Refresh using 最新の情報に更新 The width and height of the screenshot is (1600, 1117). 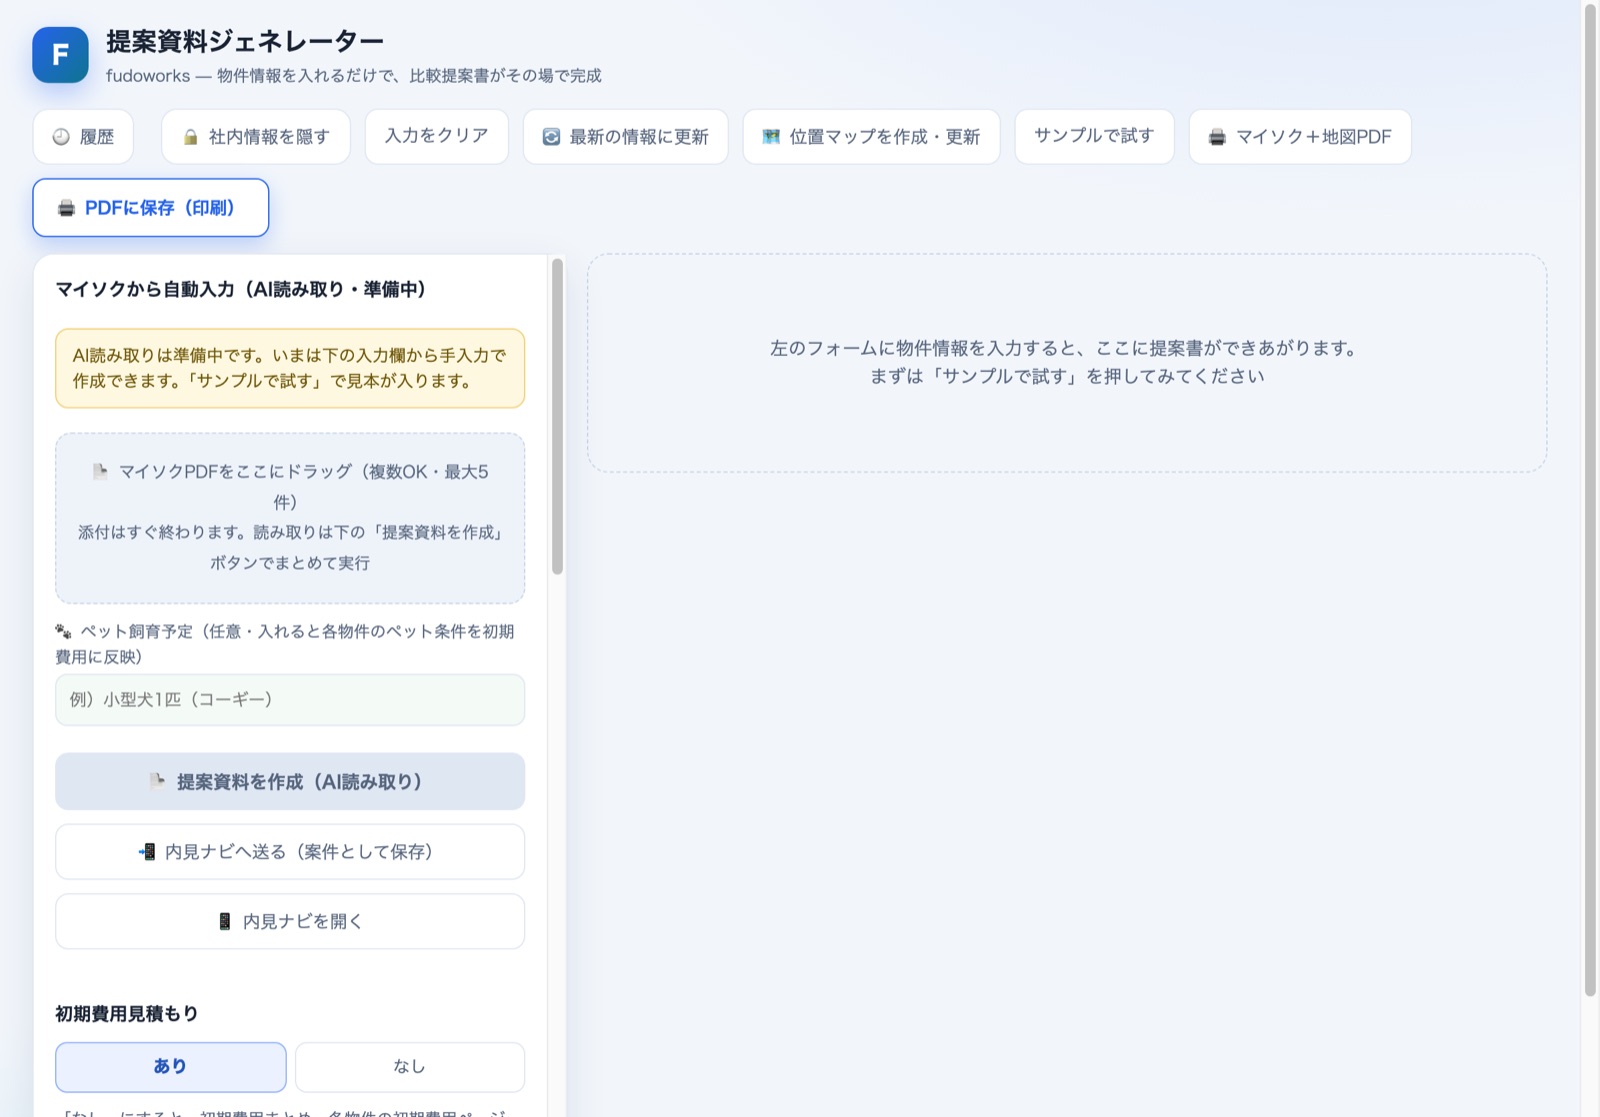click(626, 137)
